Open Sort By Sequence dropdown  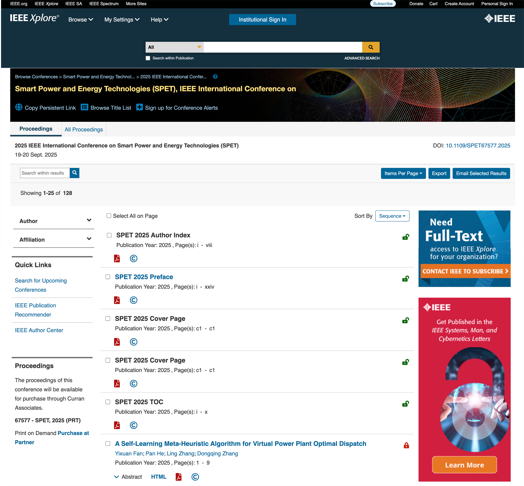pyautogui.click(x=392, y=216)
